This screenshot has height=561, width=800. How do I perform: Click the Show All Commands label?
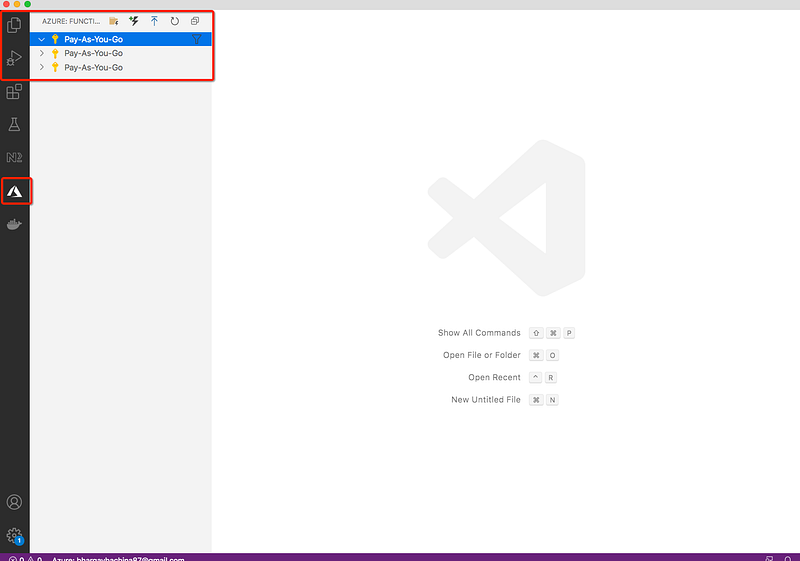tap(479, 333)
